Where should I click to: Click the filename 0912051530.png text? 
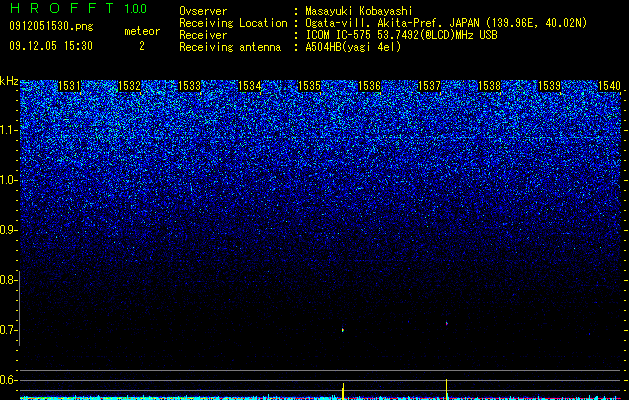(x=51, y=26)
